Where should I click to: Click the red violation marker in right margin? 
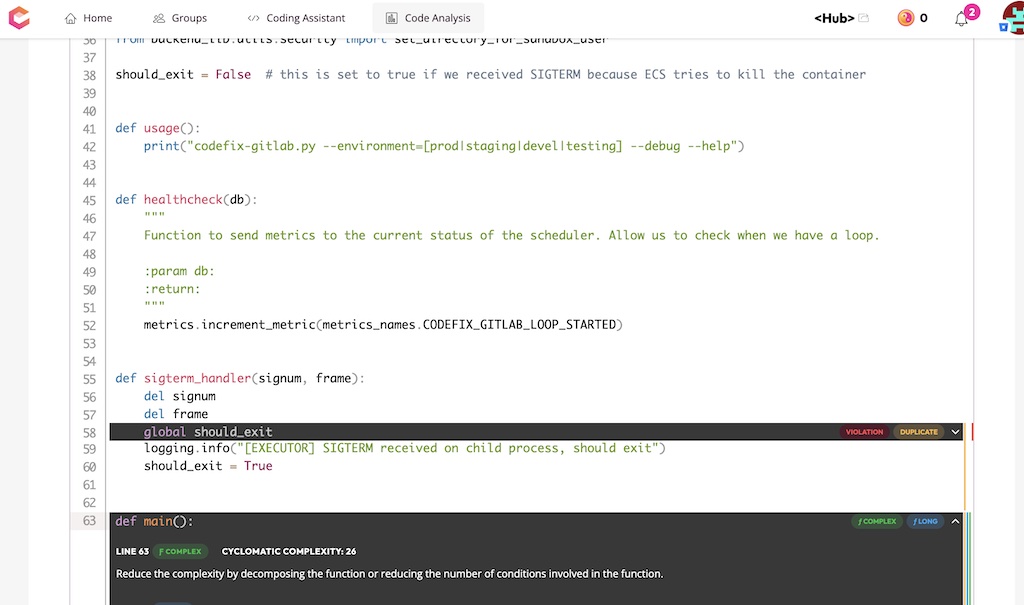pyautogui.click(x=972, y=432)
